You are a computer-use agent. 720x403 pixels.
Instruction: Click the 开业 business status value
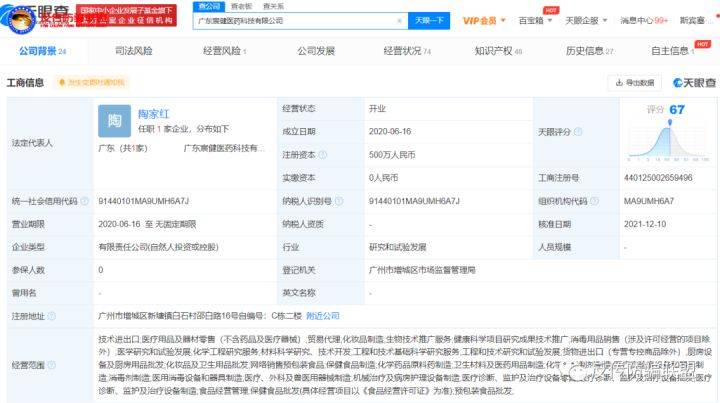377,108
